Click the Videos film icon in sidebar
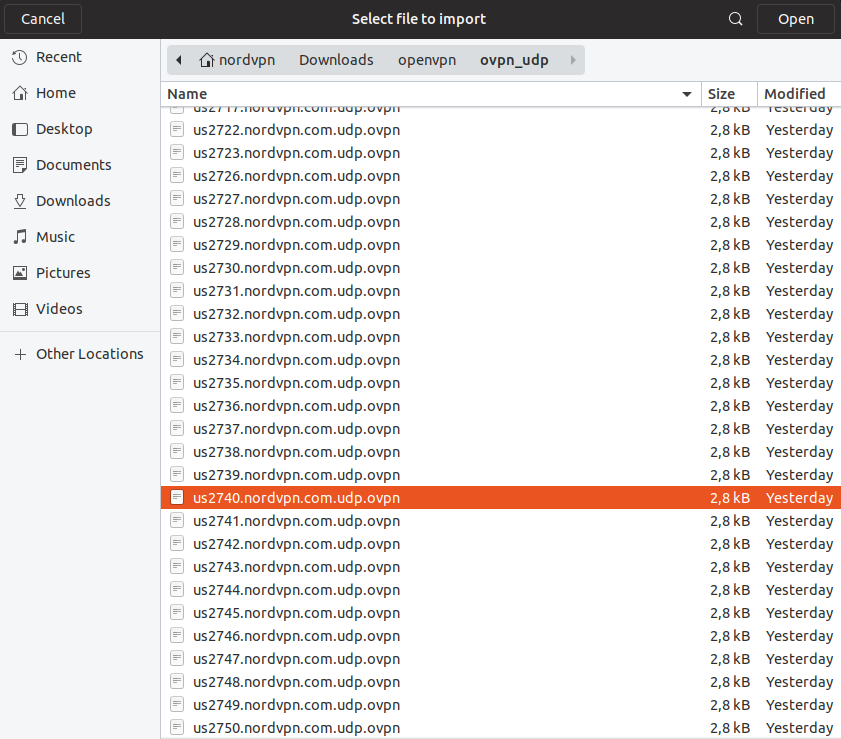 [x=19, y=310]
